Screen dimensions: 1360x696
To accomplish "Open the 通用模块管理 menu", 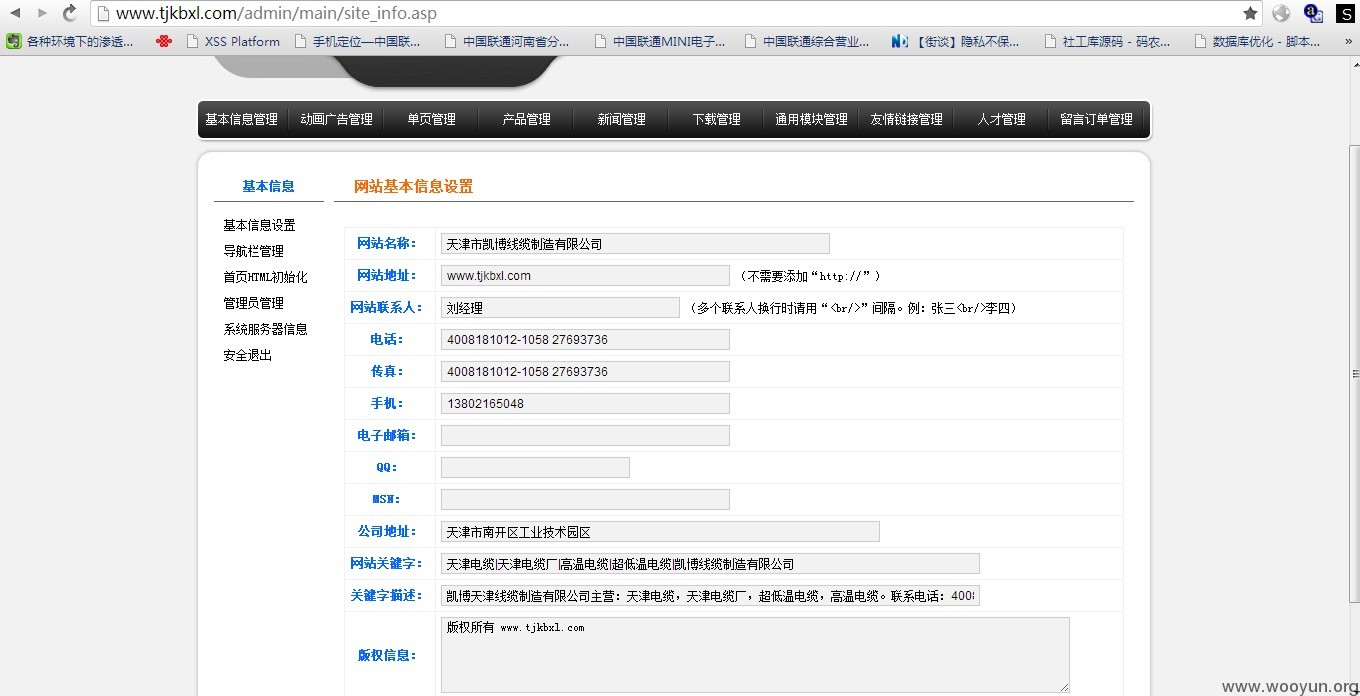I will (811, 119).
